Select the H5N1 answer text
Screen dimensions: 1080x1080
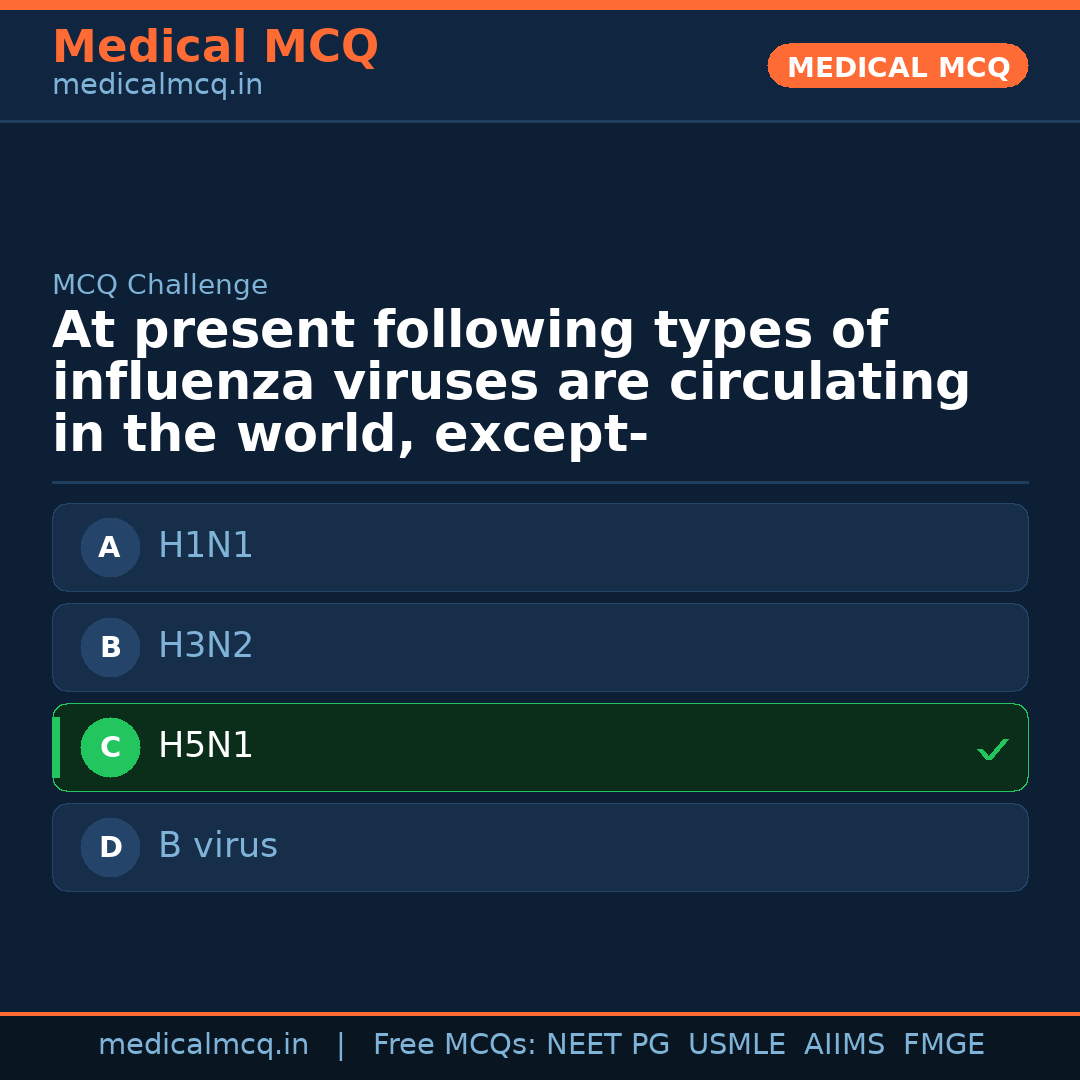[205, 746]
